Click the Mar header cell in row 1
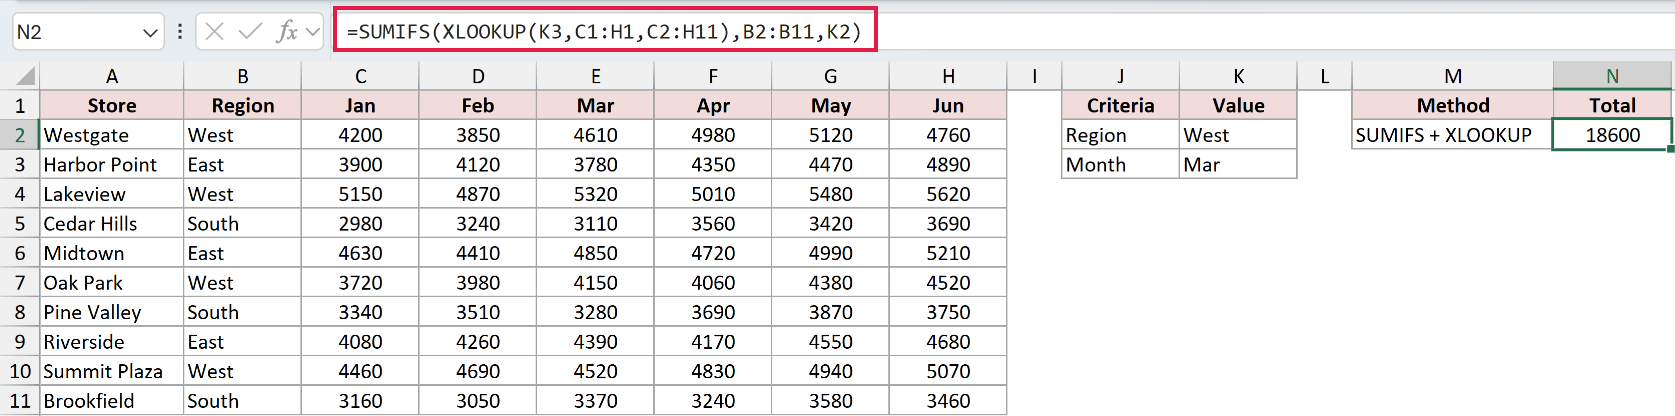The height and width of the screenshot is (416, 1675). (595, 106)
